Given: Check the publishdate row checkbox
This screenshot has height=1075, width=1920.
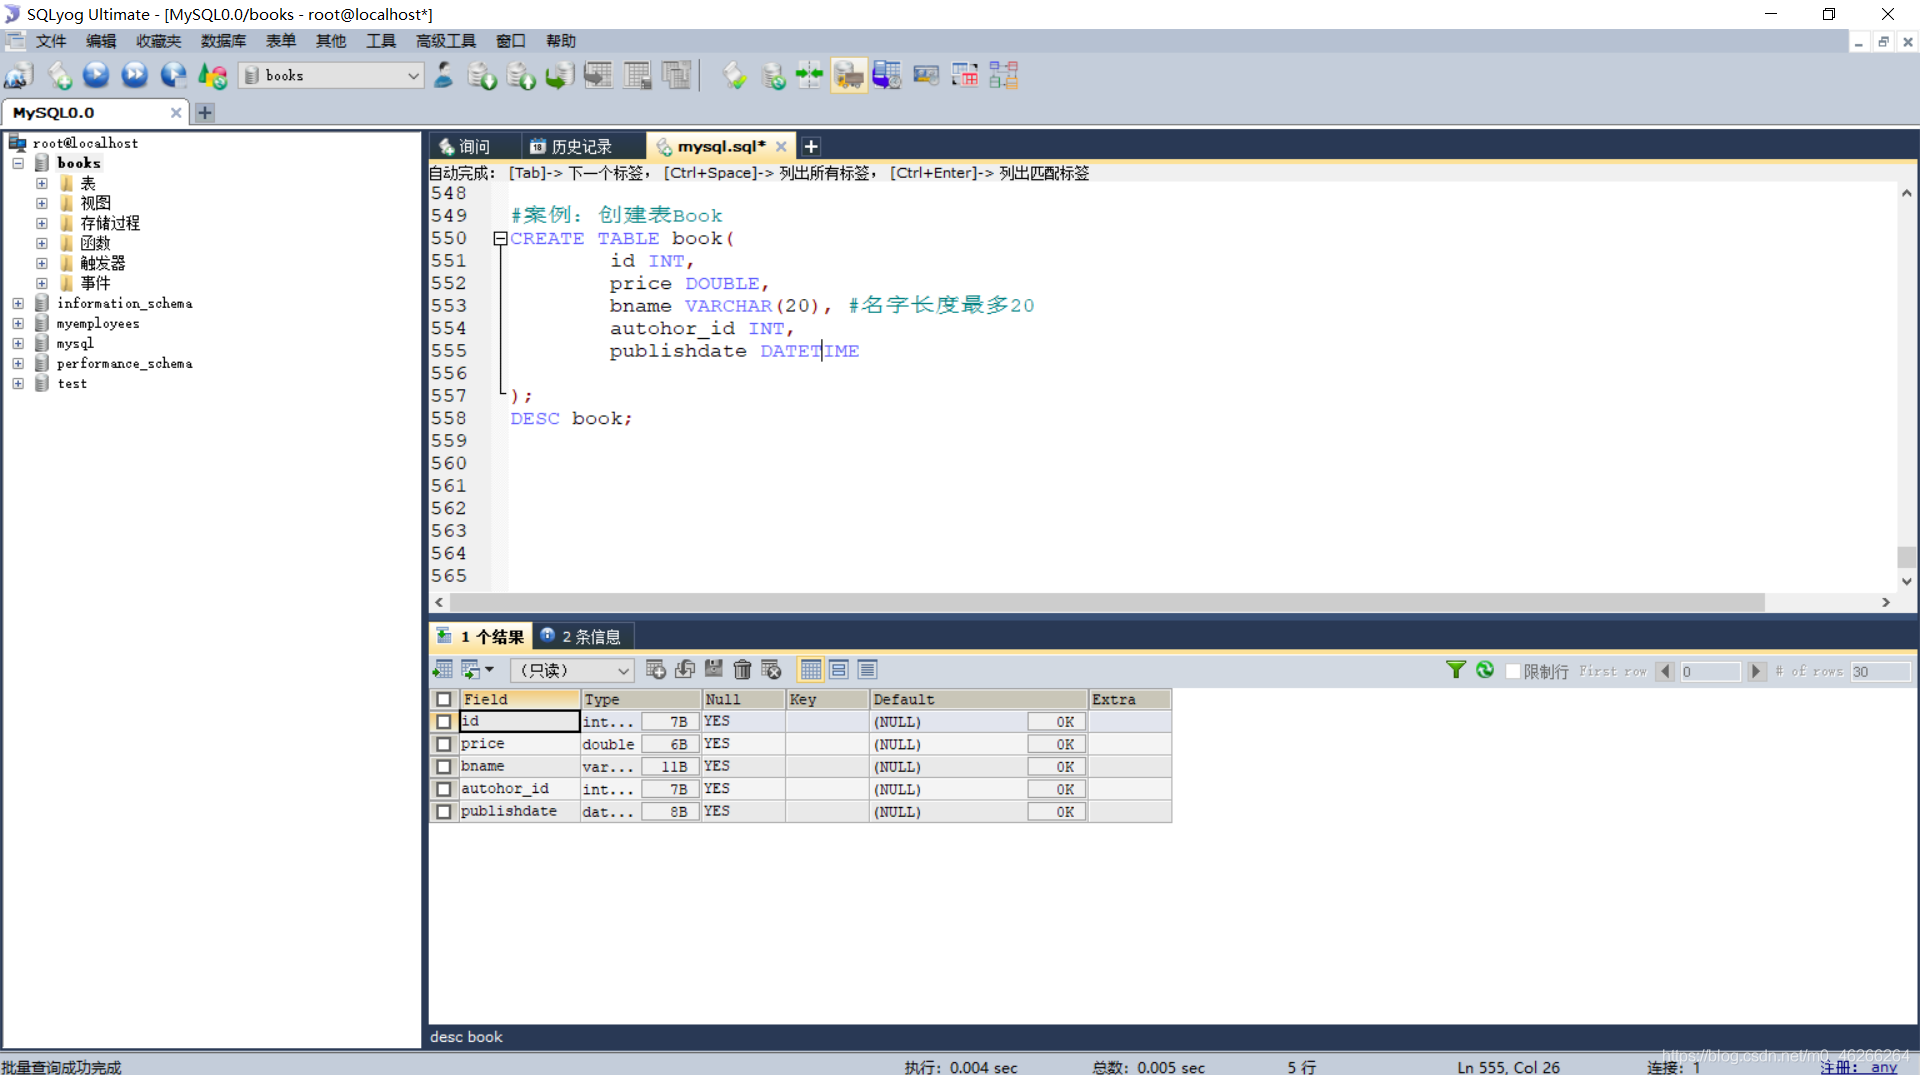Looking at the screenshot, I should [444, 812].
